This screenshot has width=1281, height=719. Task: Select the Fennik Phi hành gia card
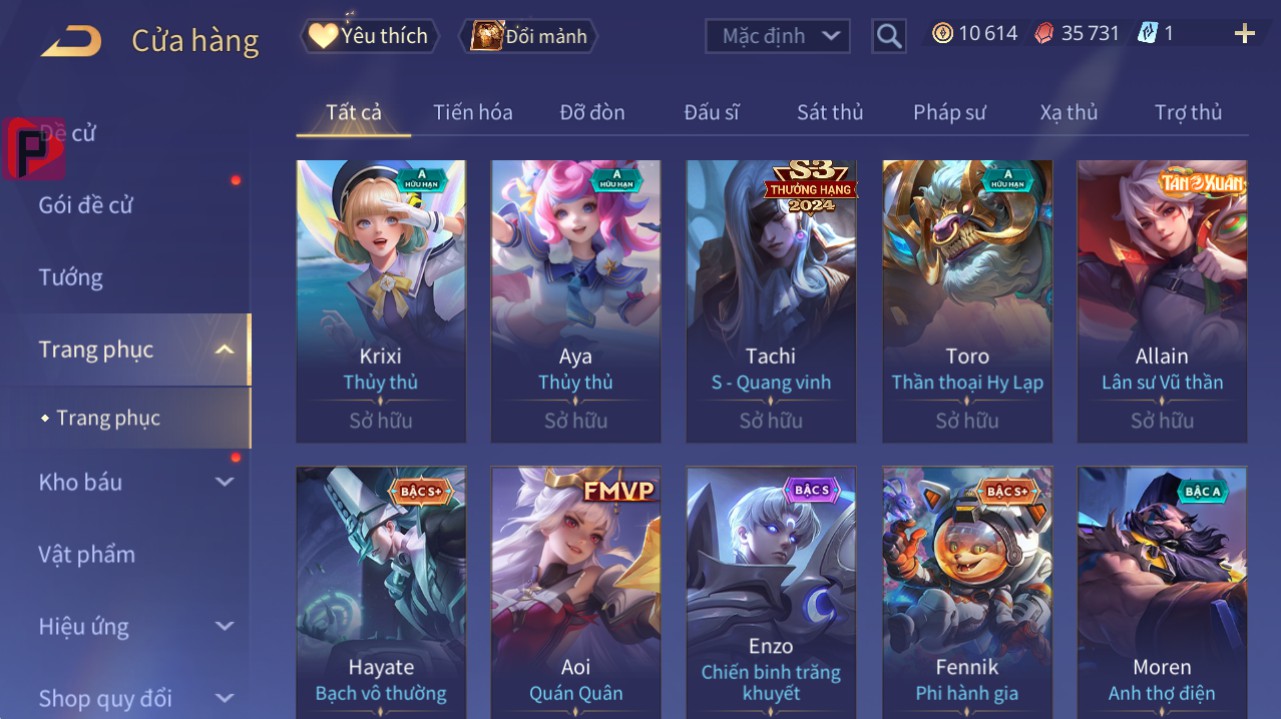tap(967, 592)
